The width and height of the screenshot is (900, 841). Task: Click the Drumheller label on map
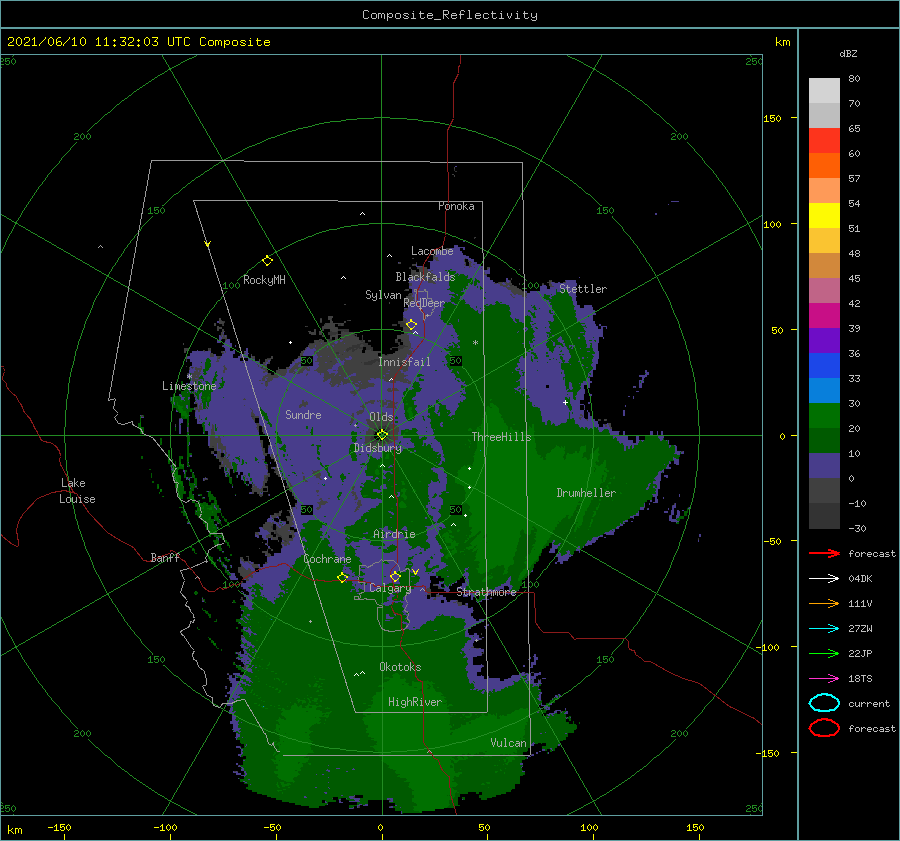click(586, 493)
